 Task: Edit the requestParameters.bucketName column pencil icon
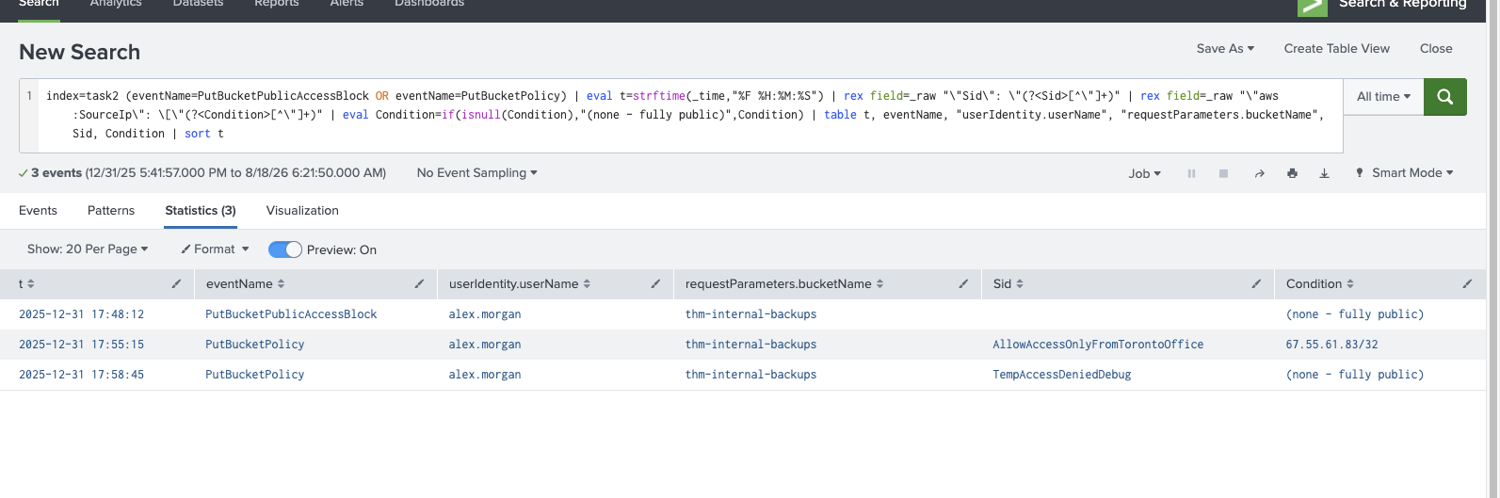click(x=964, y=284)
